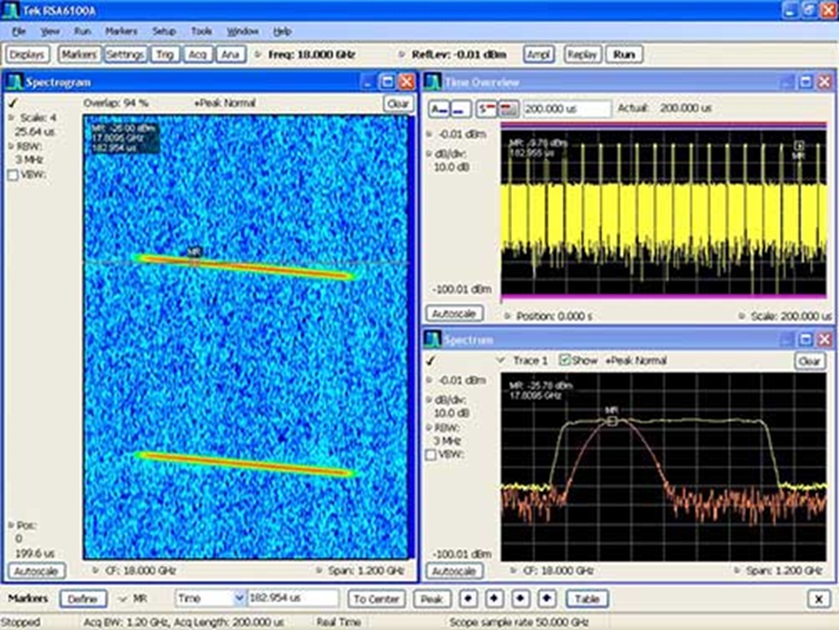Click the Ampl button
The image size is (839, 630).
[x=539, y=55]
